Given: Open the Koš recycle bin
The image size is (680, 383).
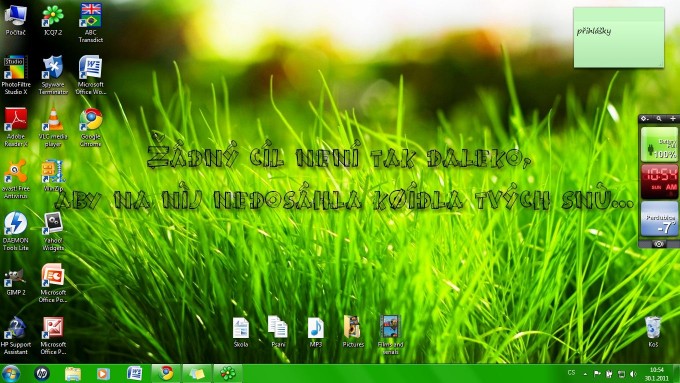Looking at the screenshot, I should (x=653, y=332).
